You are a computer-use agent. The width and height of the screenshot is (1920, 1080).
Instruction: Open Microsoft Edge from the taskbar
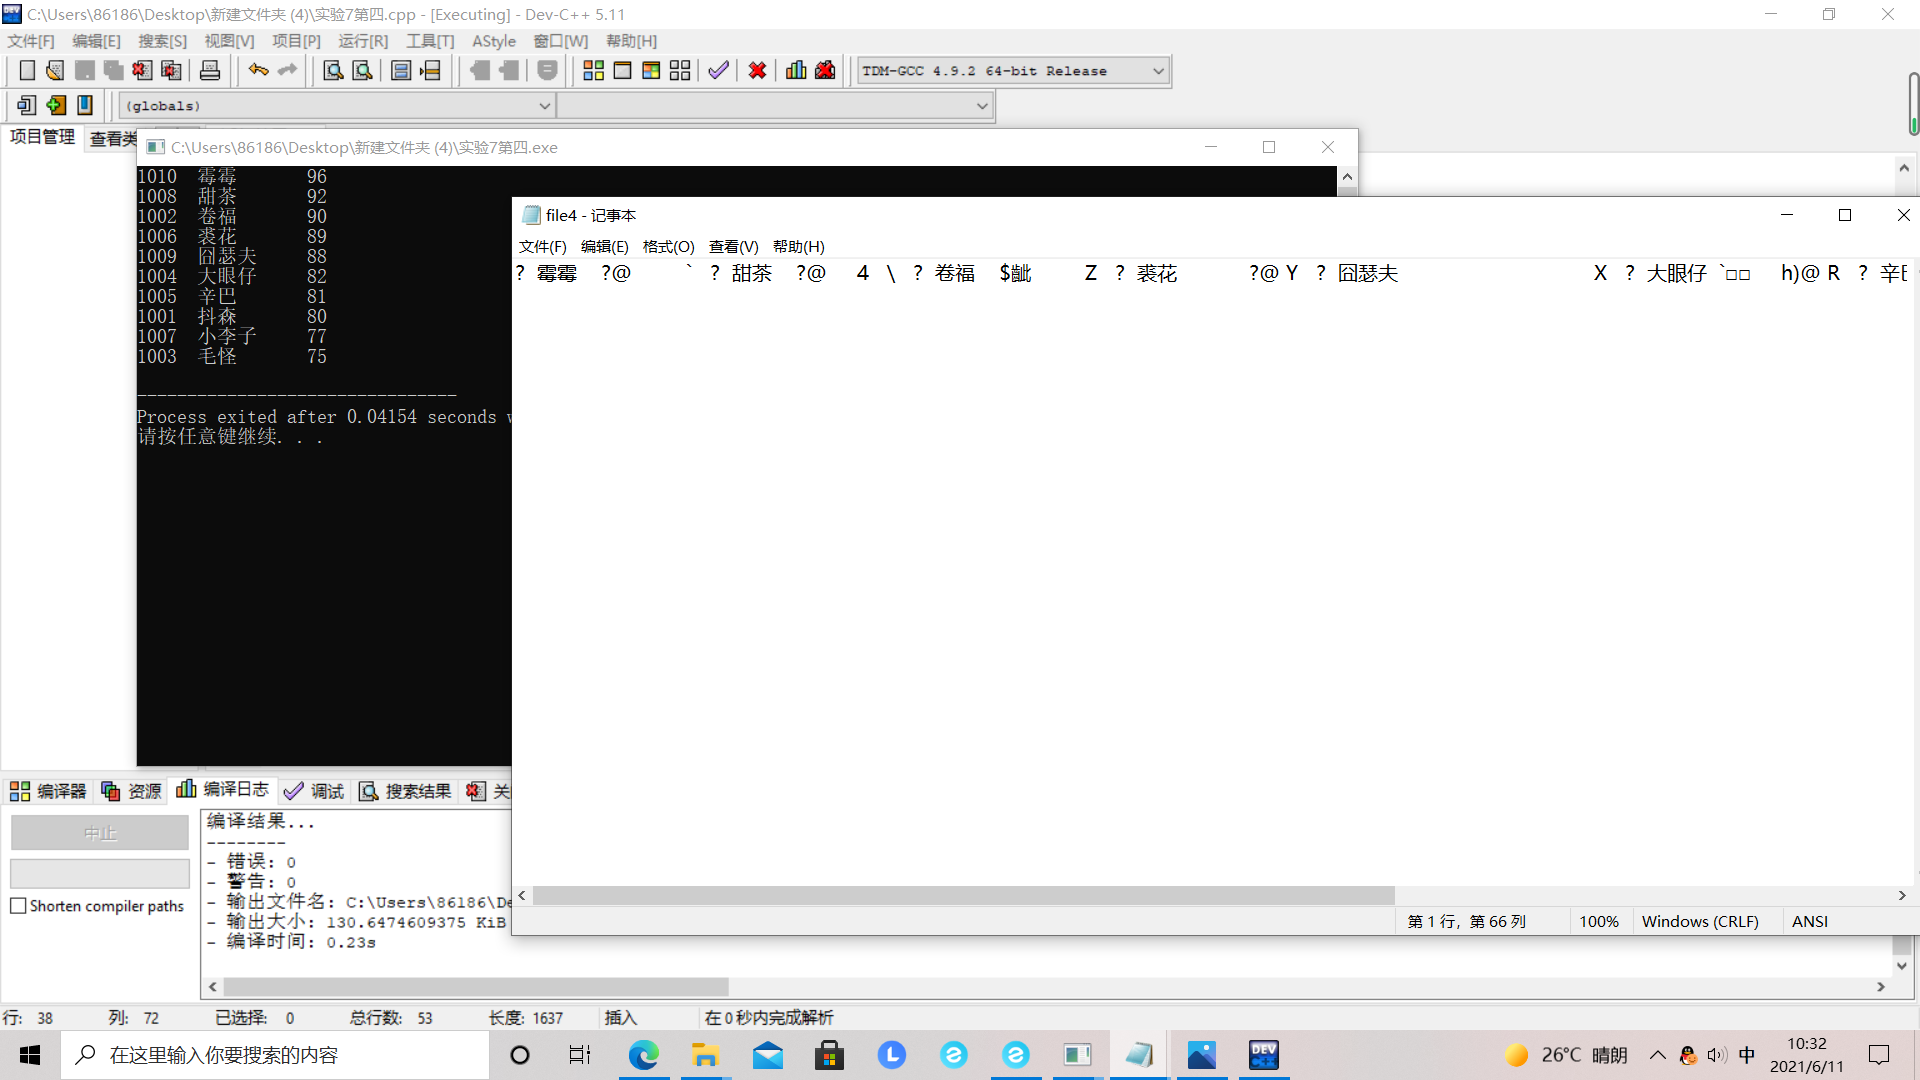click(x=643, y=1055)
